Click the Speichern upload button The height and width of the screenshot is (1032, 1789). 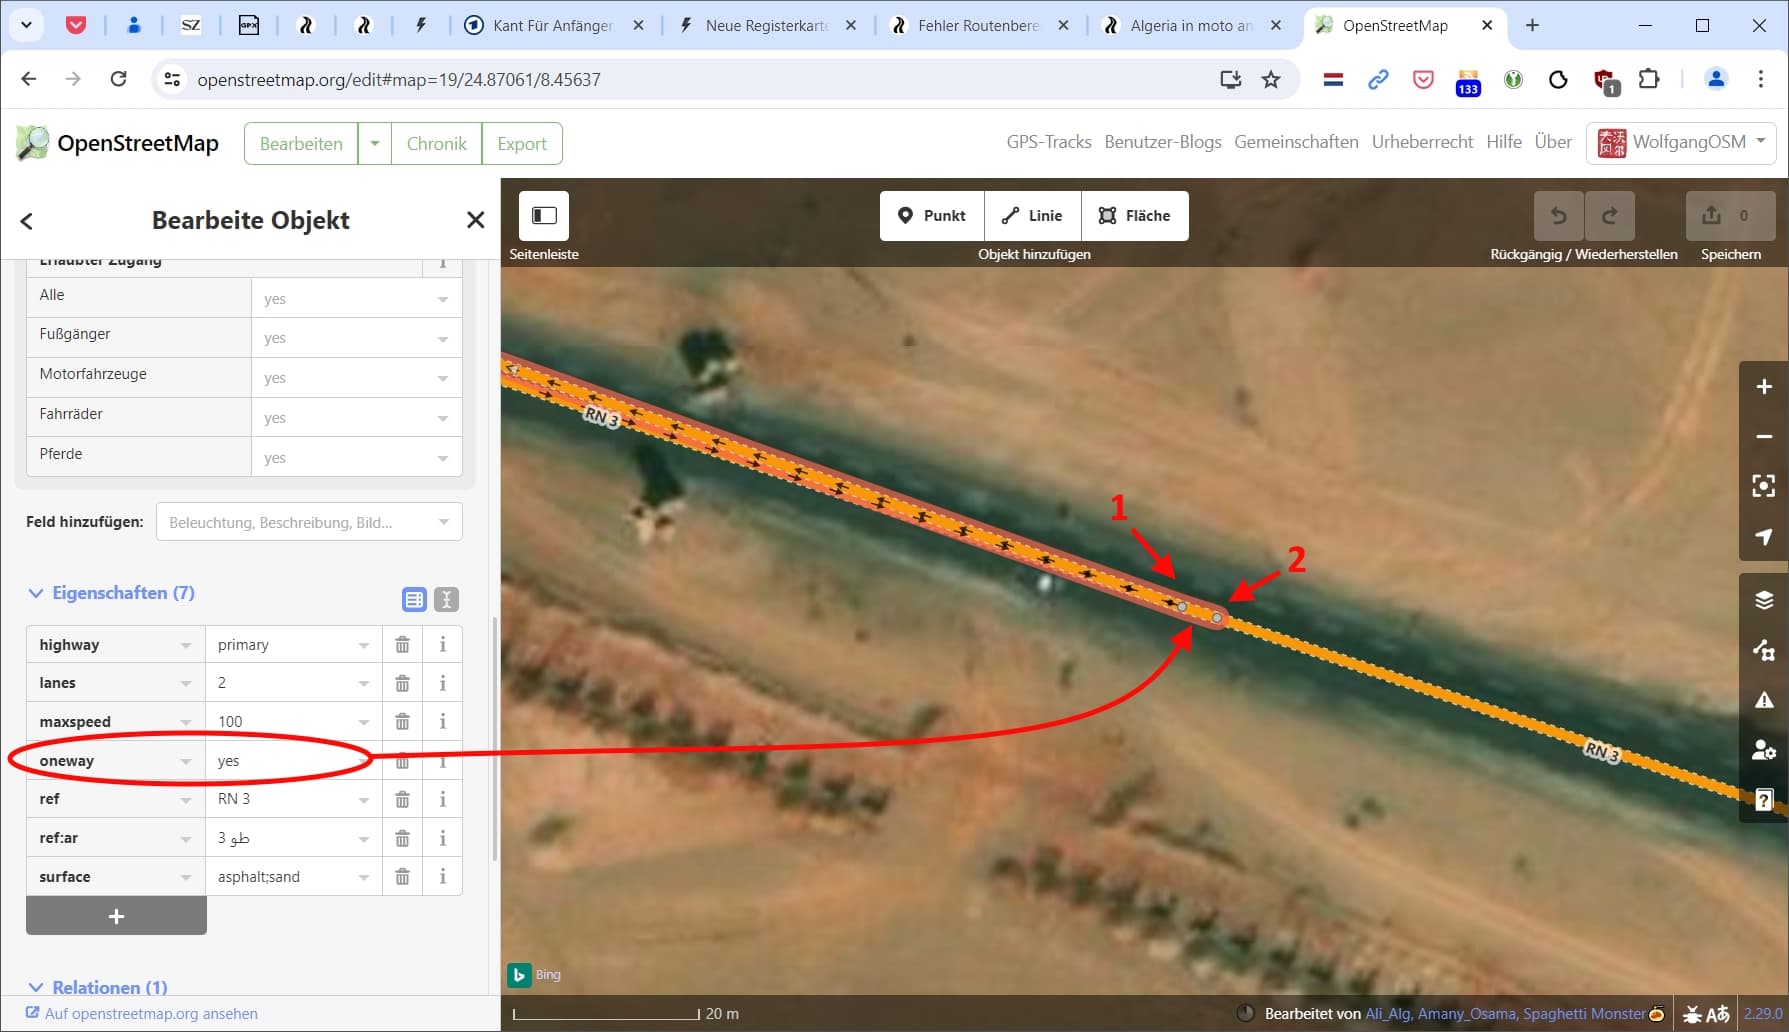click(1730, 215)
